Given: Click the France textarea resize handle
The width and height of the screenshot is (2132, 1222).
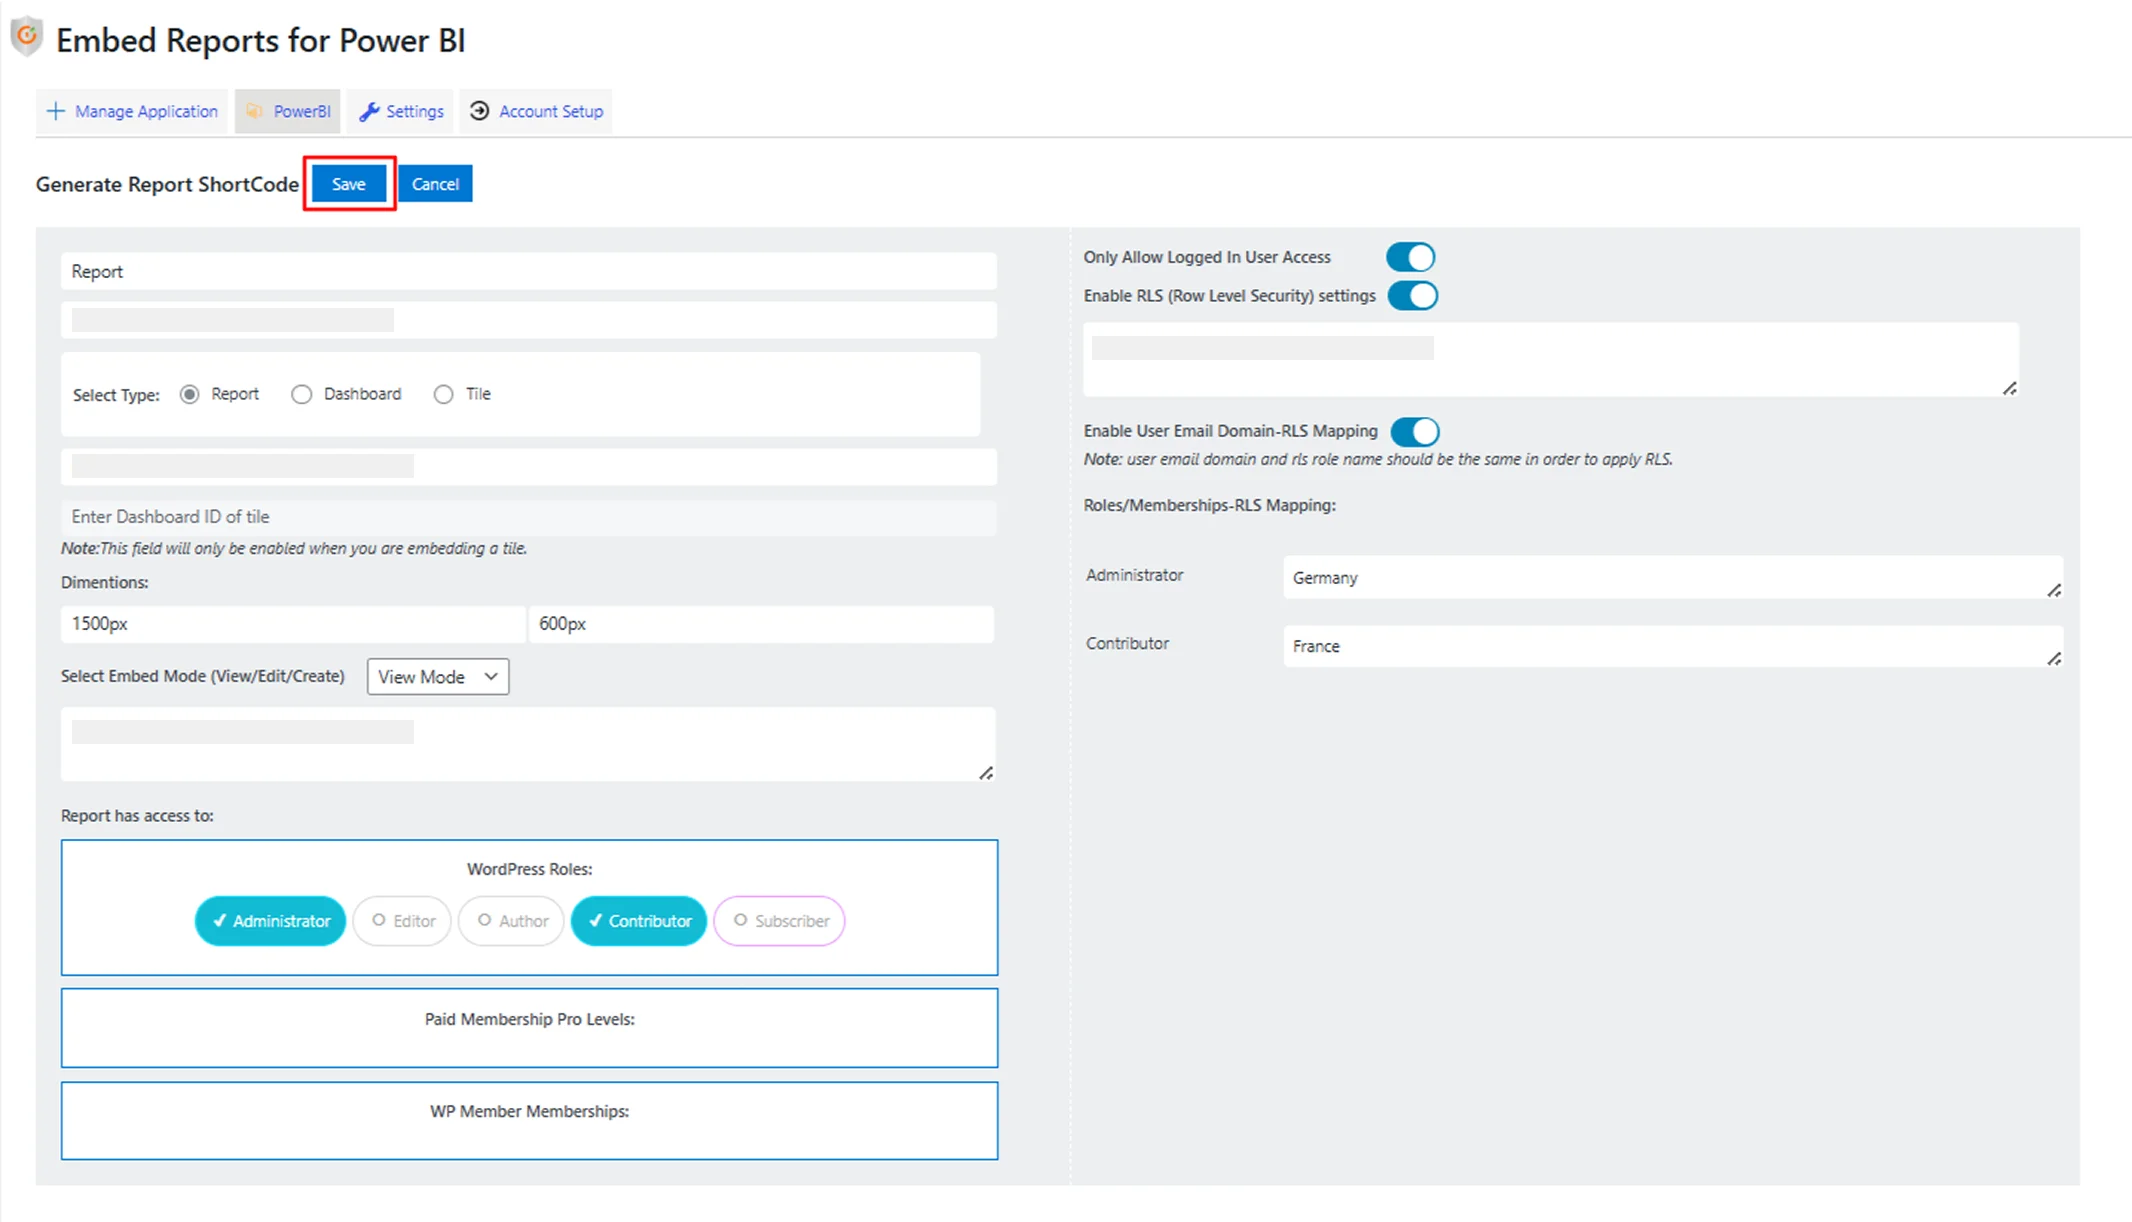Looking at the screenshot, I should point(2054,659).
